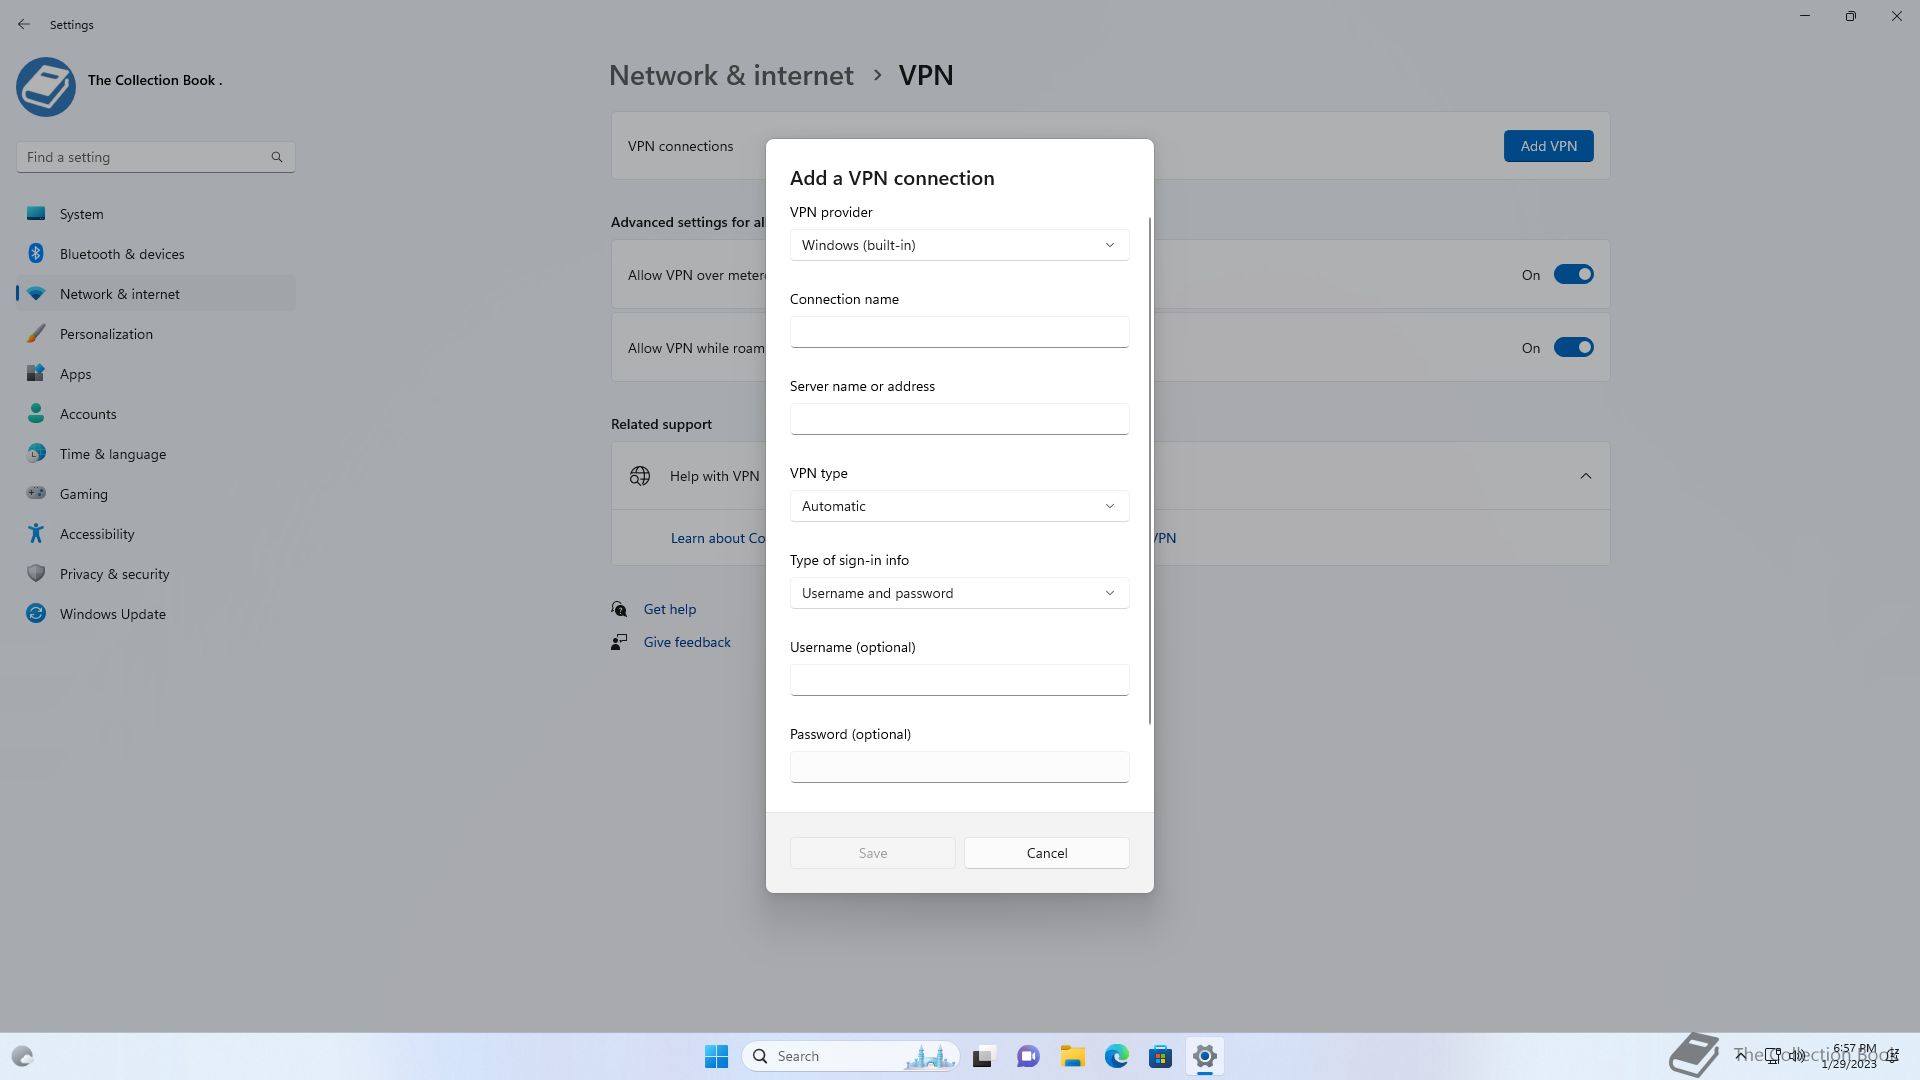Go to Accounts settings category

click(88, 414)
